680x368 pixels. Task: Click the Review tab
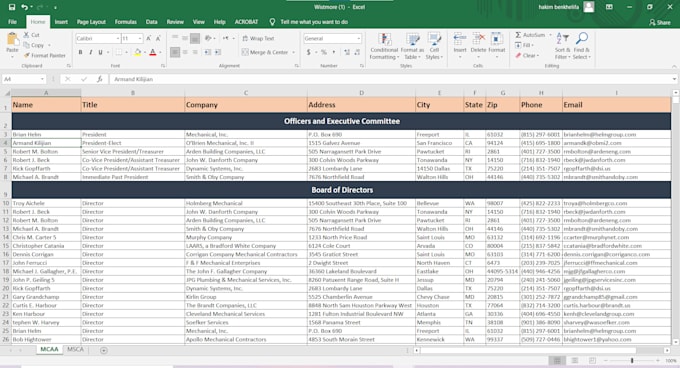[175, 22]
